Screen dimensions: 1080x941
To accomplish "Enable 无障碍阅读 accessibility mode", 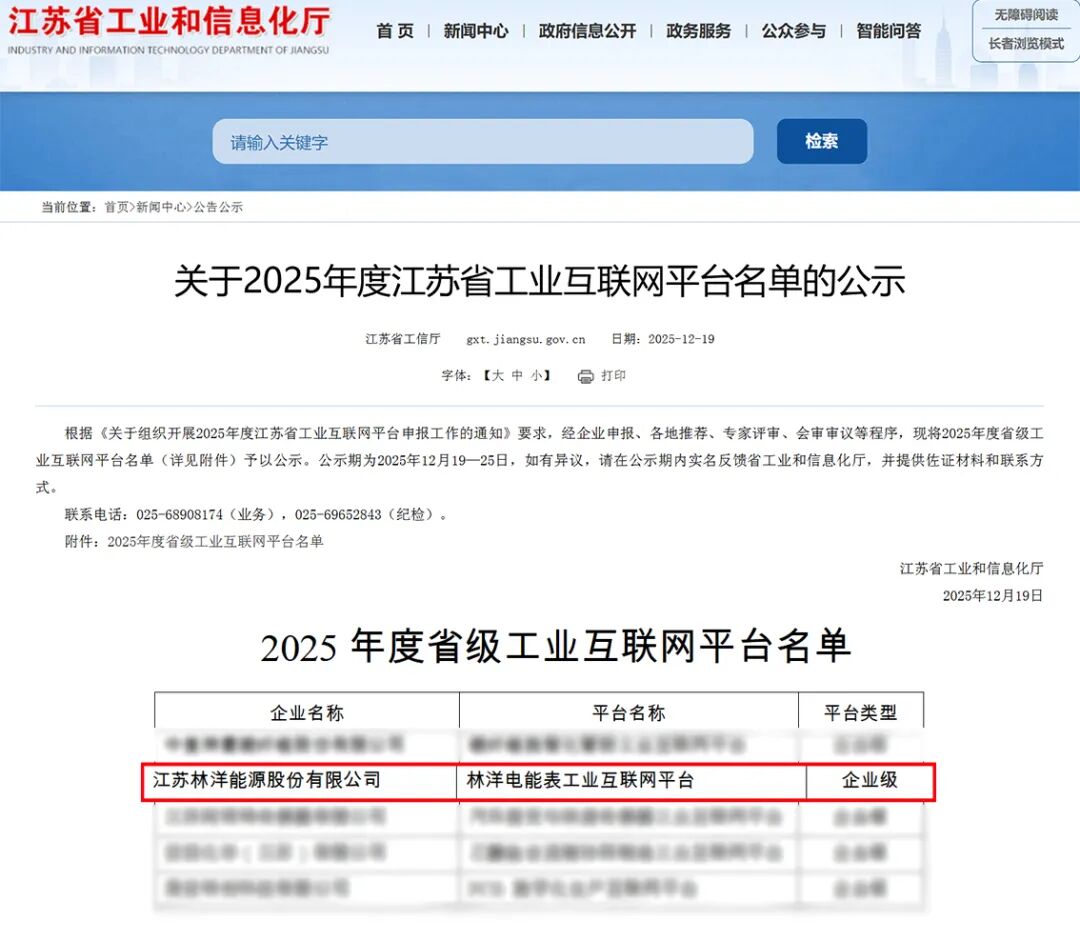I will coord(1025,15).
